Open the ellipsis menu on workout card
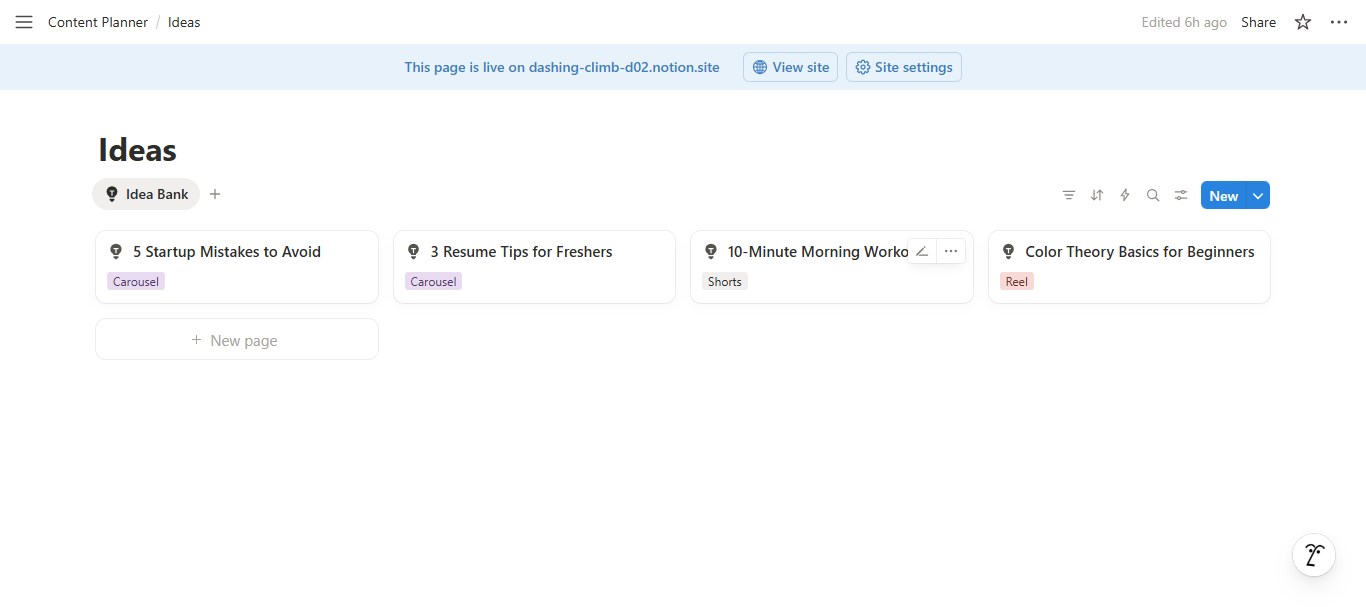Viewport: 1366px width, 607px height. 951,252
